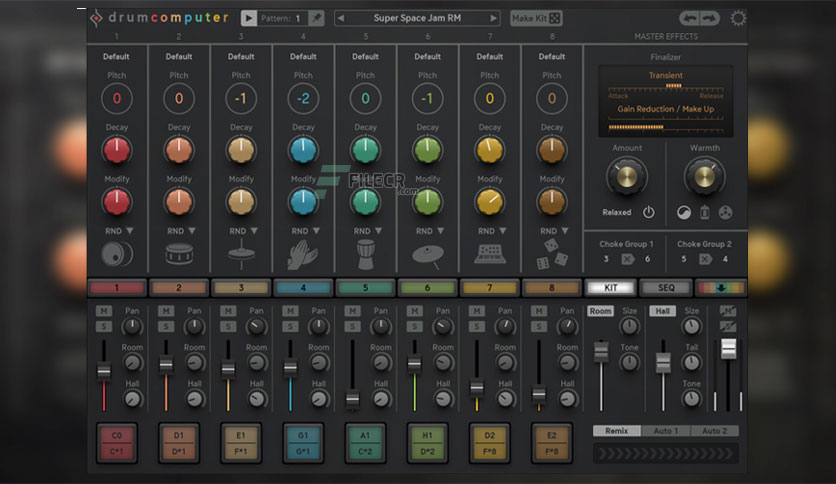Mute channel 1

(x=103, y=311)
